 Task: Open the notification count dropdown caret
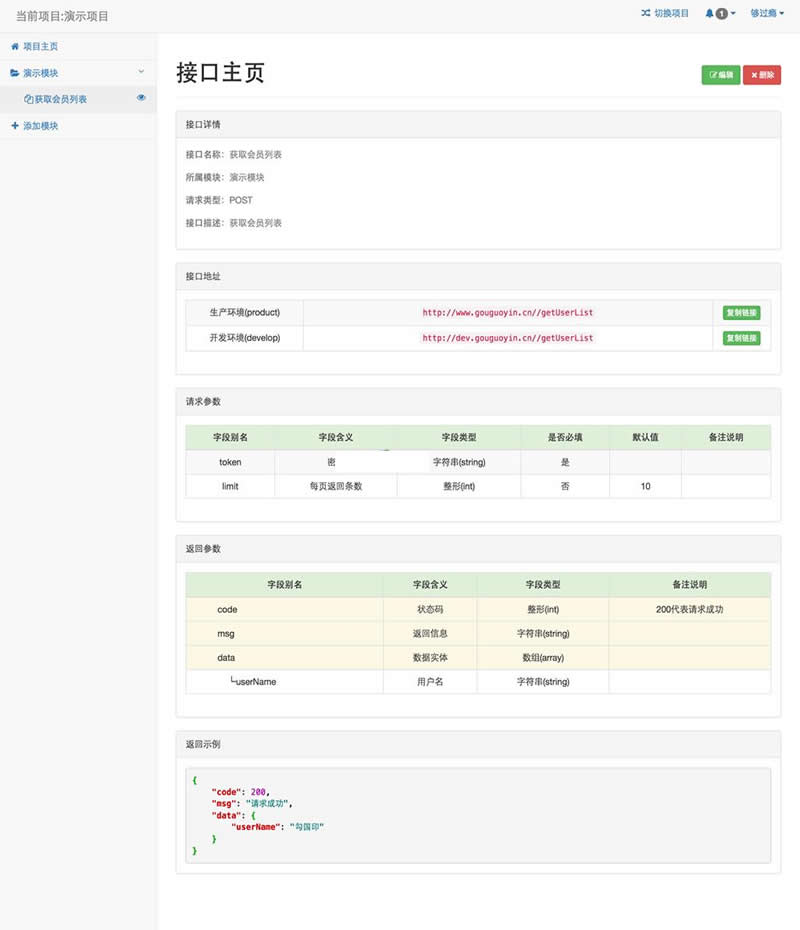733,14
